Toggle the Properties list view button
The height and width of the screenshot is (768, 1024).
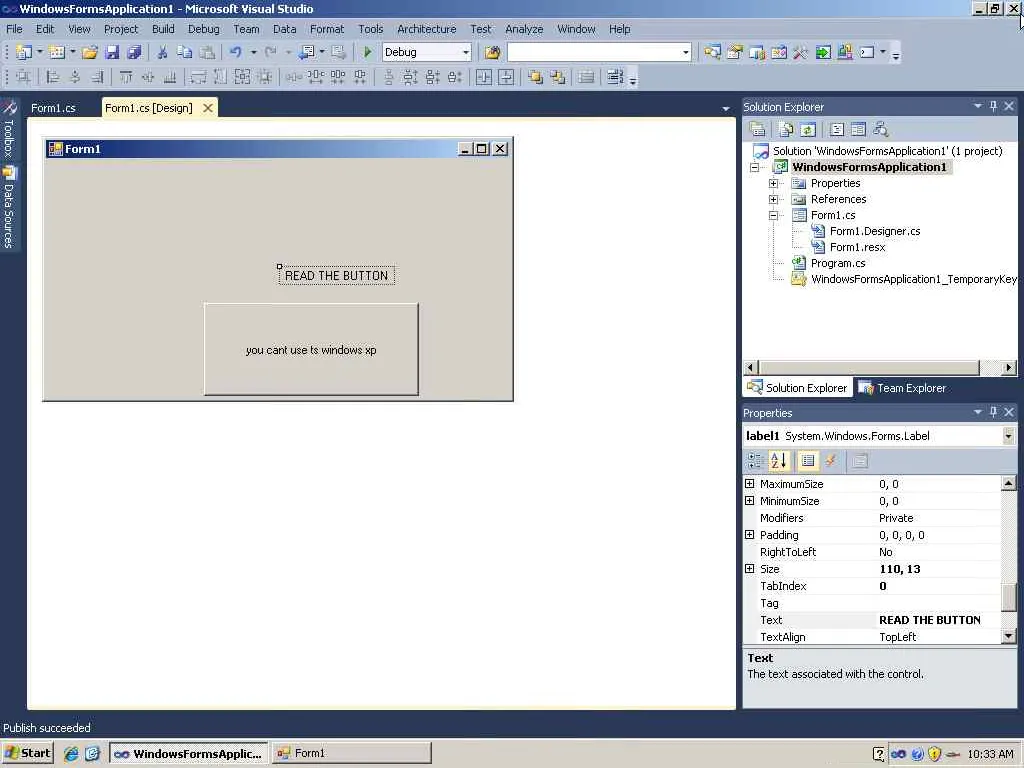[808, 461]
